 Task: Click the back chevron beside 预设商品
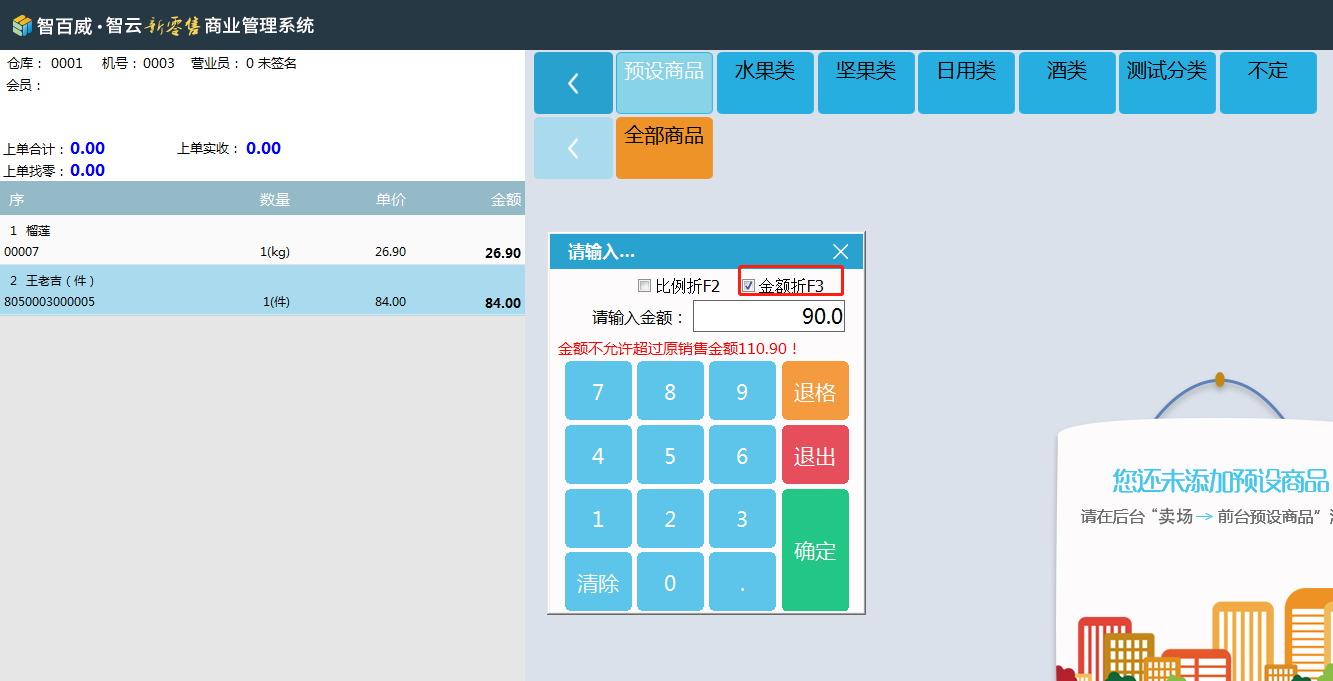(573, 83)
